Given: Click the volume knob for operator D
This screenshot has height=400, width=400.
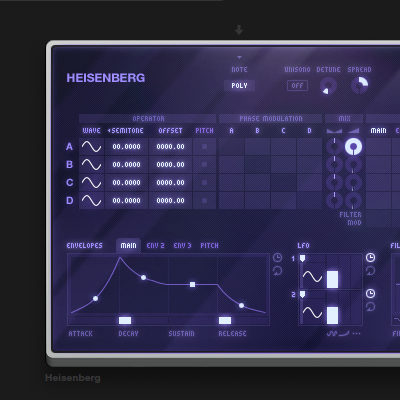Looking at the screenshot, I should pos(353,201).
